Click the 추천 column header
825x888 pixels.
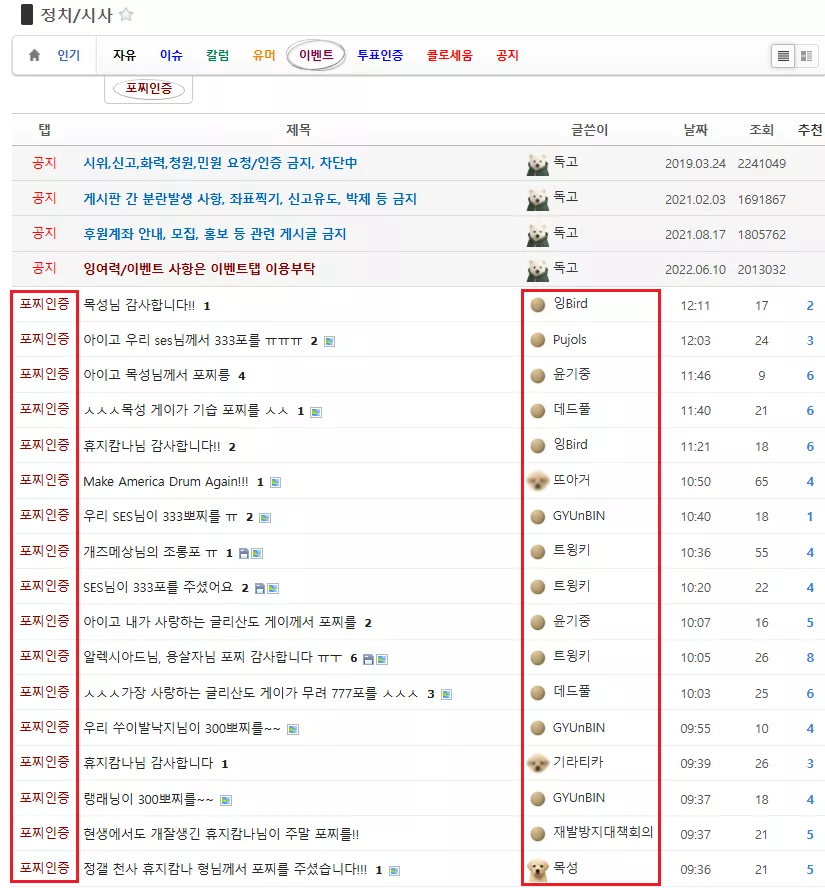coord(810,130)
